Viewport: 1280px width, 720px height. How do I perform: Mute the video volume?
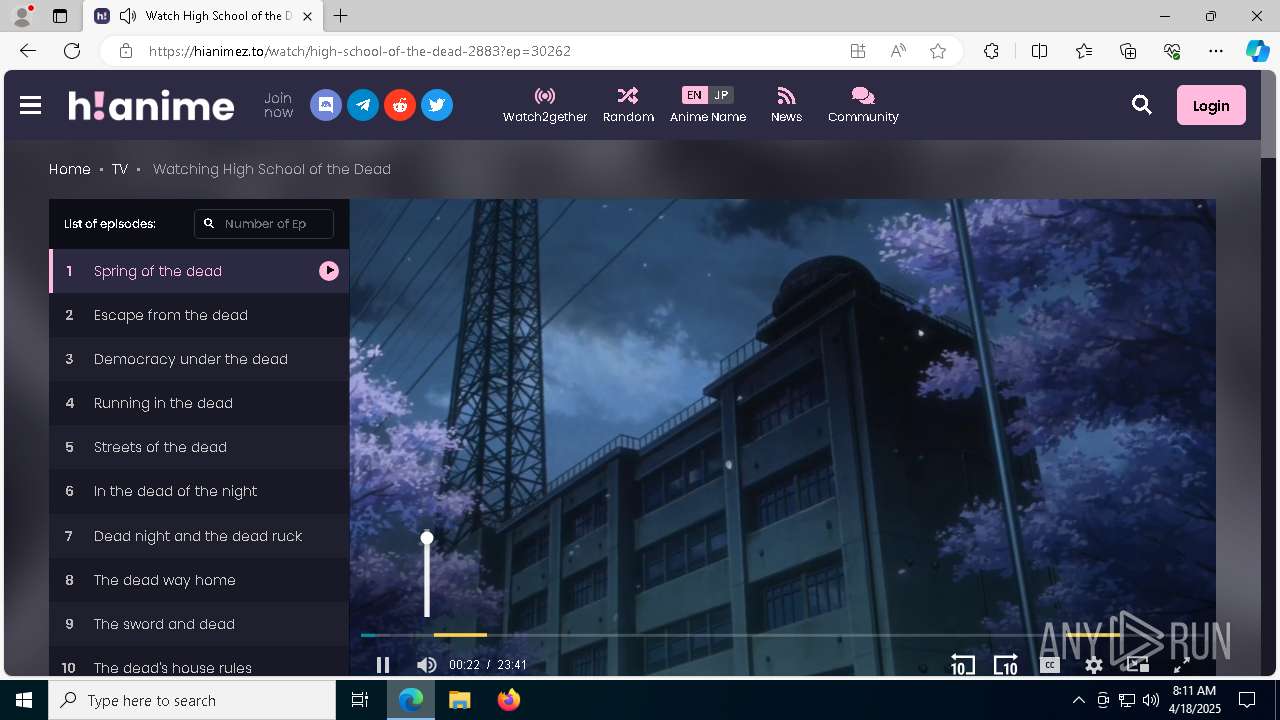pos(427,665)
